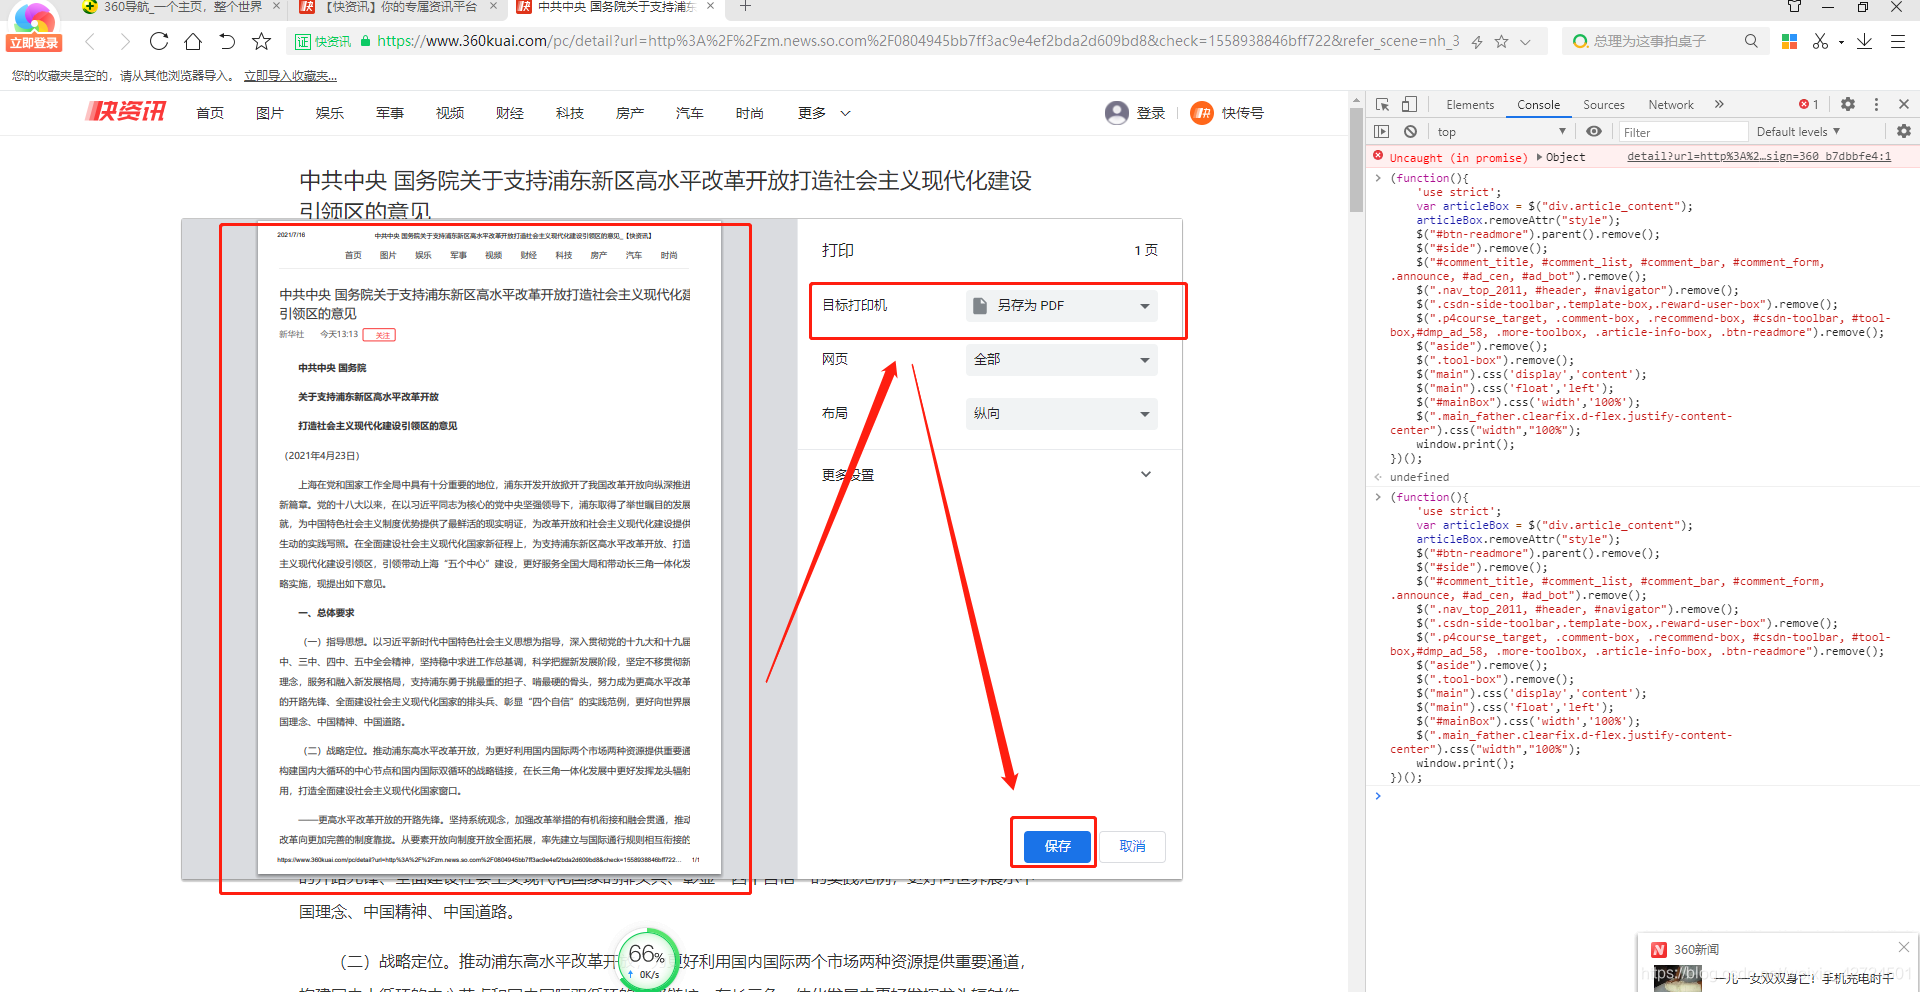This screenshot has height=992, width=1920.
Task: Open the 网页 全部 pages dropdown
Action: tap(1061, 359)
